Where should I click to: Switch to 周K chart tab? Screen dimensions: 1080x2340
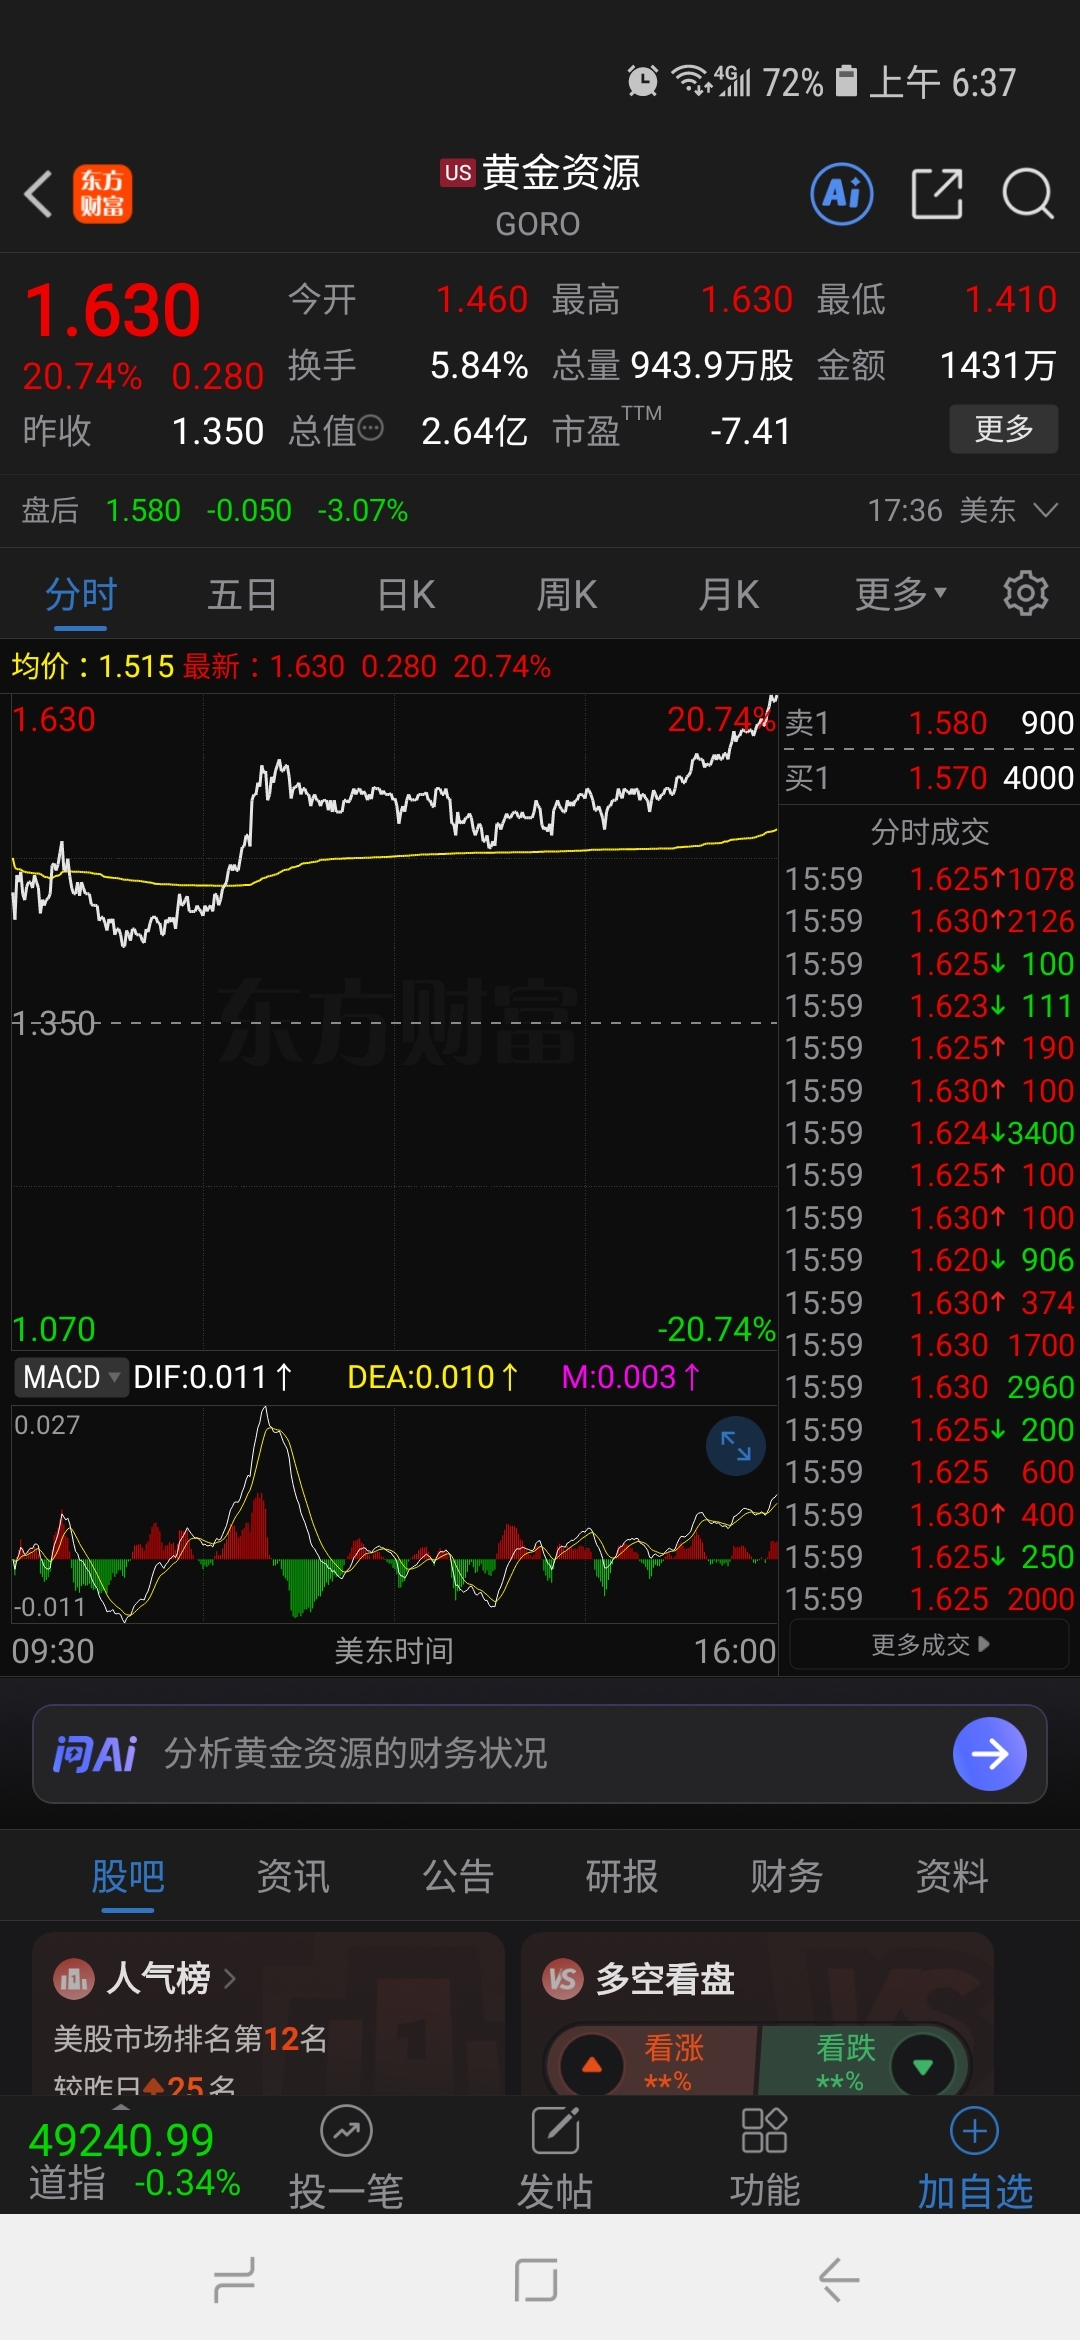pyautogui.click(x=567, y=594)
